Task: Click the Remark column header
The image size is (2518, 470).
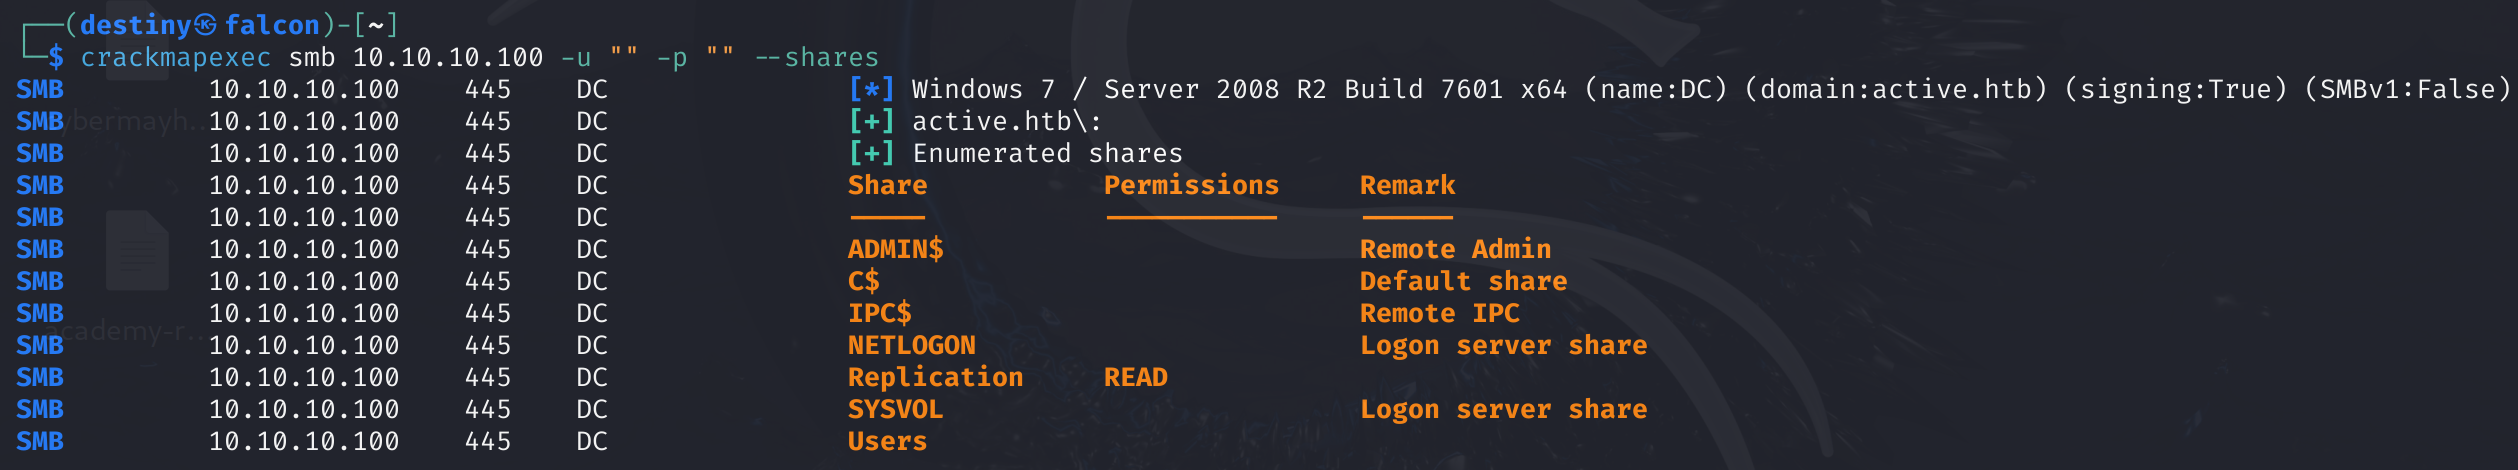Action: [1407, 186]
